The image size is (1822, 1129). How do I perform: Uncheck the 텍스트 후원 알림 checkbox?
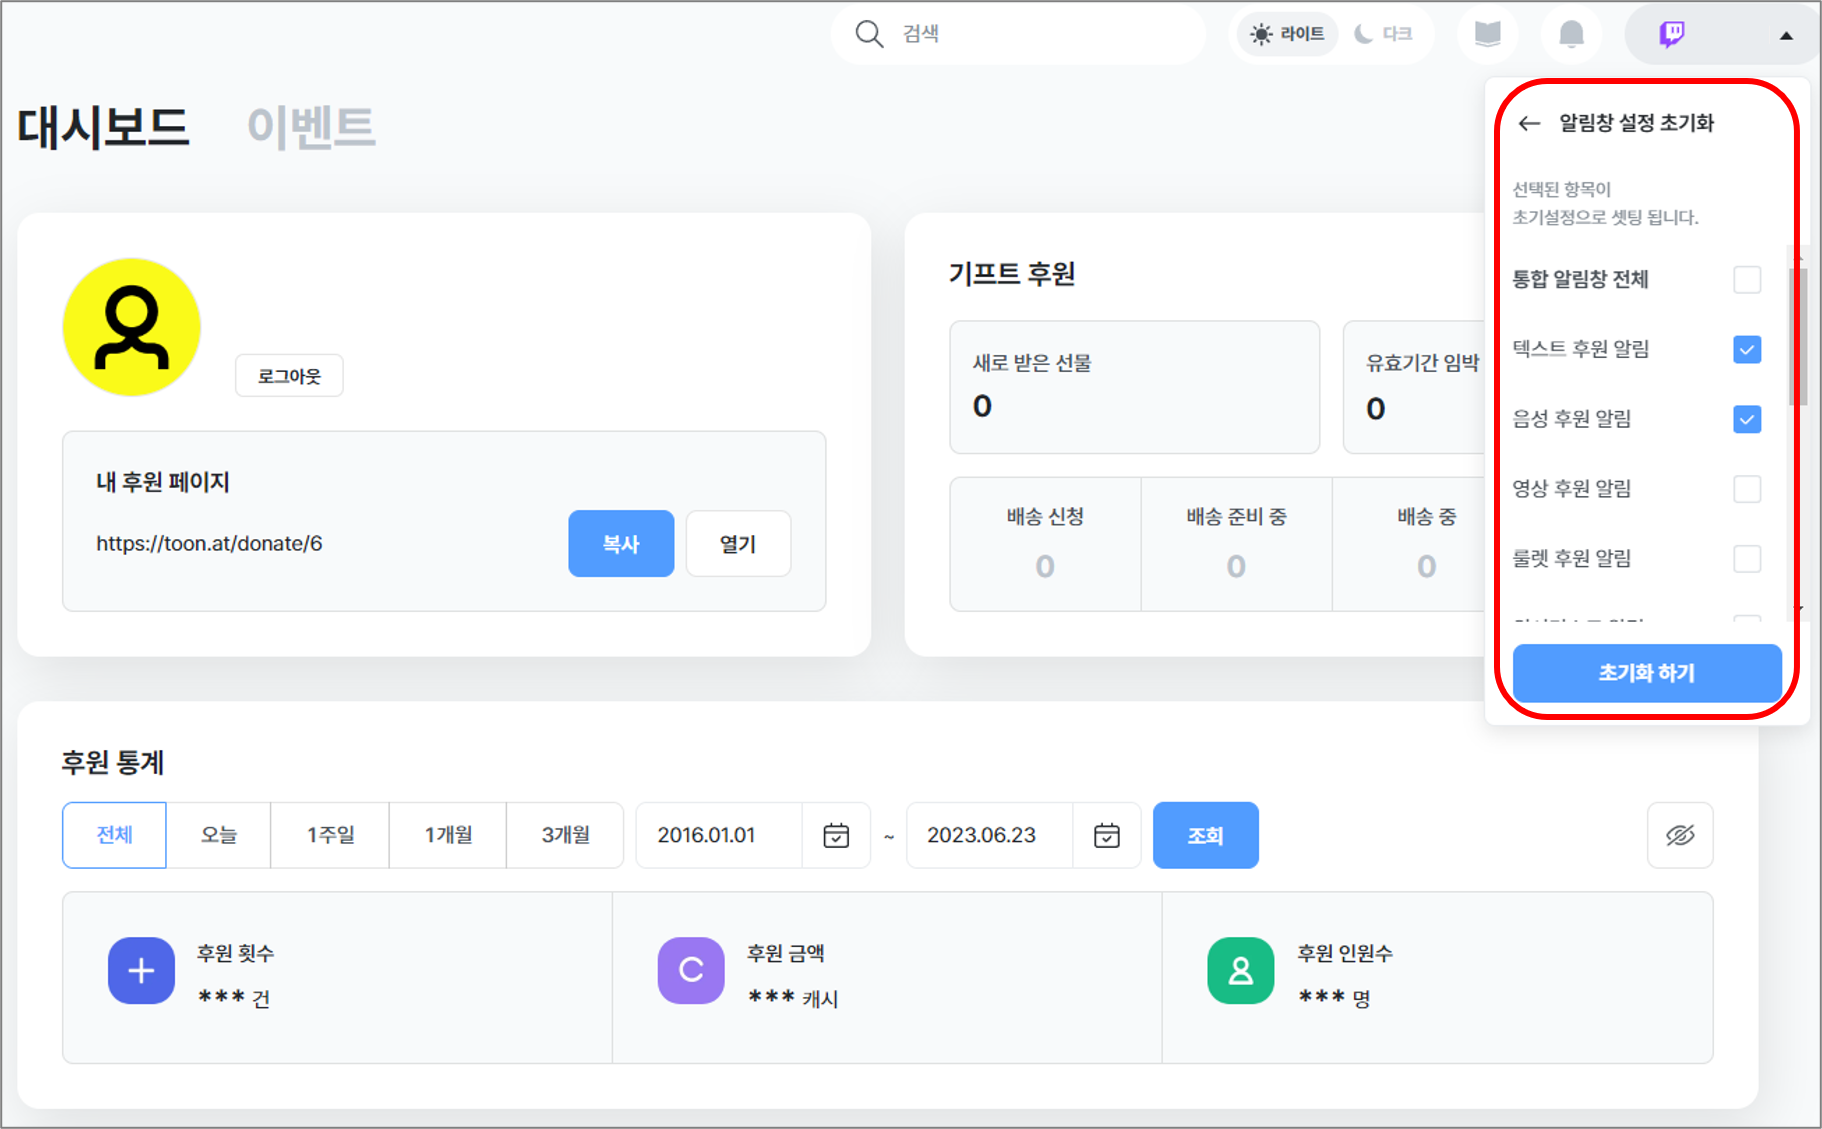pyautogui.click(x=1746, y=350)
